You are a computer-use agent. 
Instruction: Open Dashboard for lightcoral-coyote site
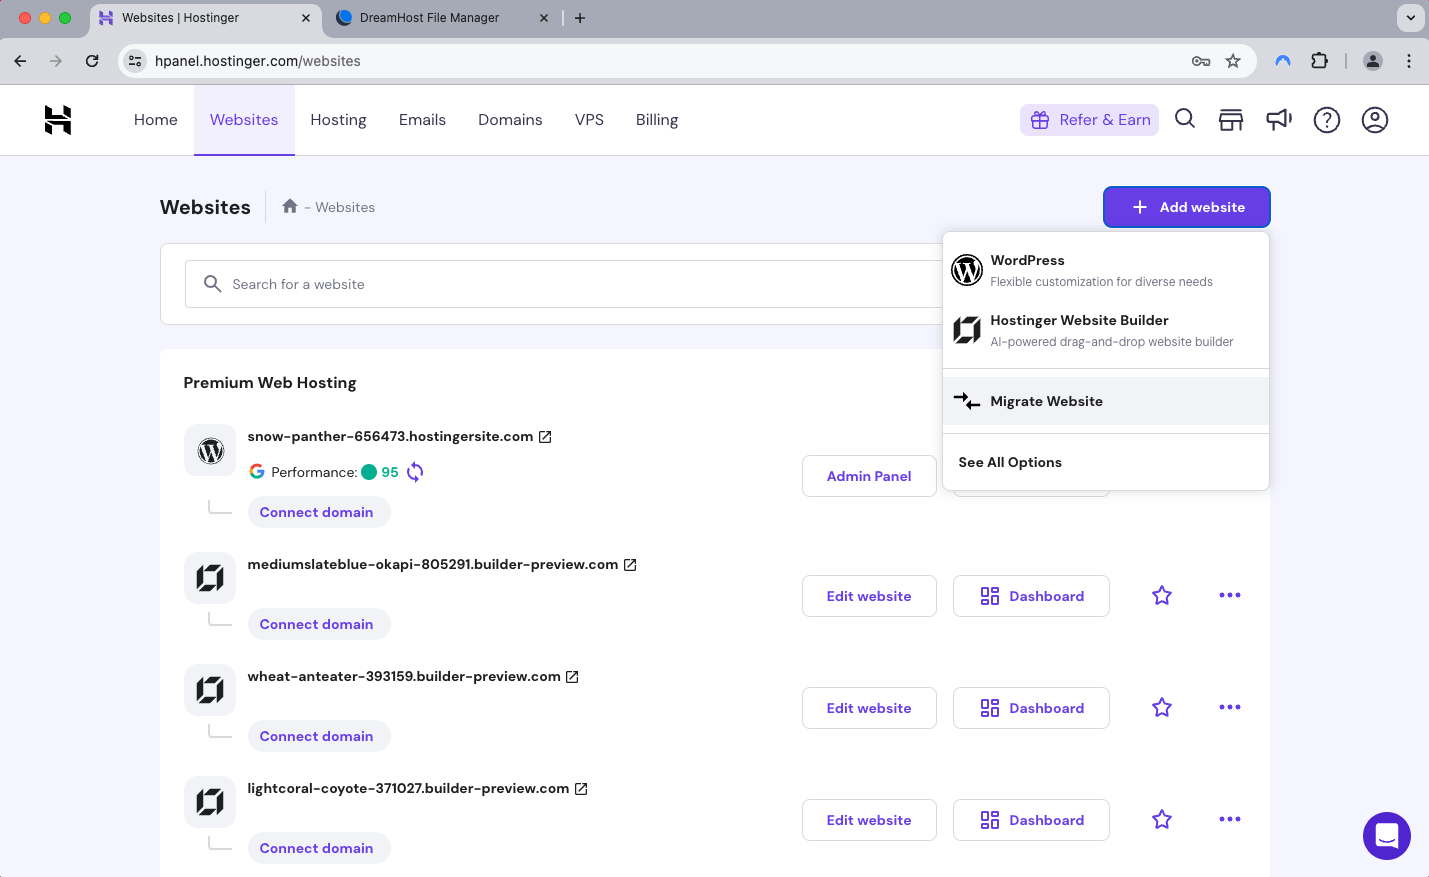1031,820
